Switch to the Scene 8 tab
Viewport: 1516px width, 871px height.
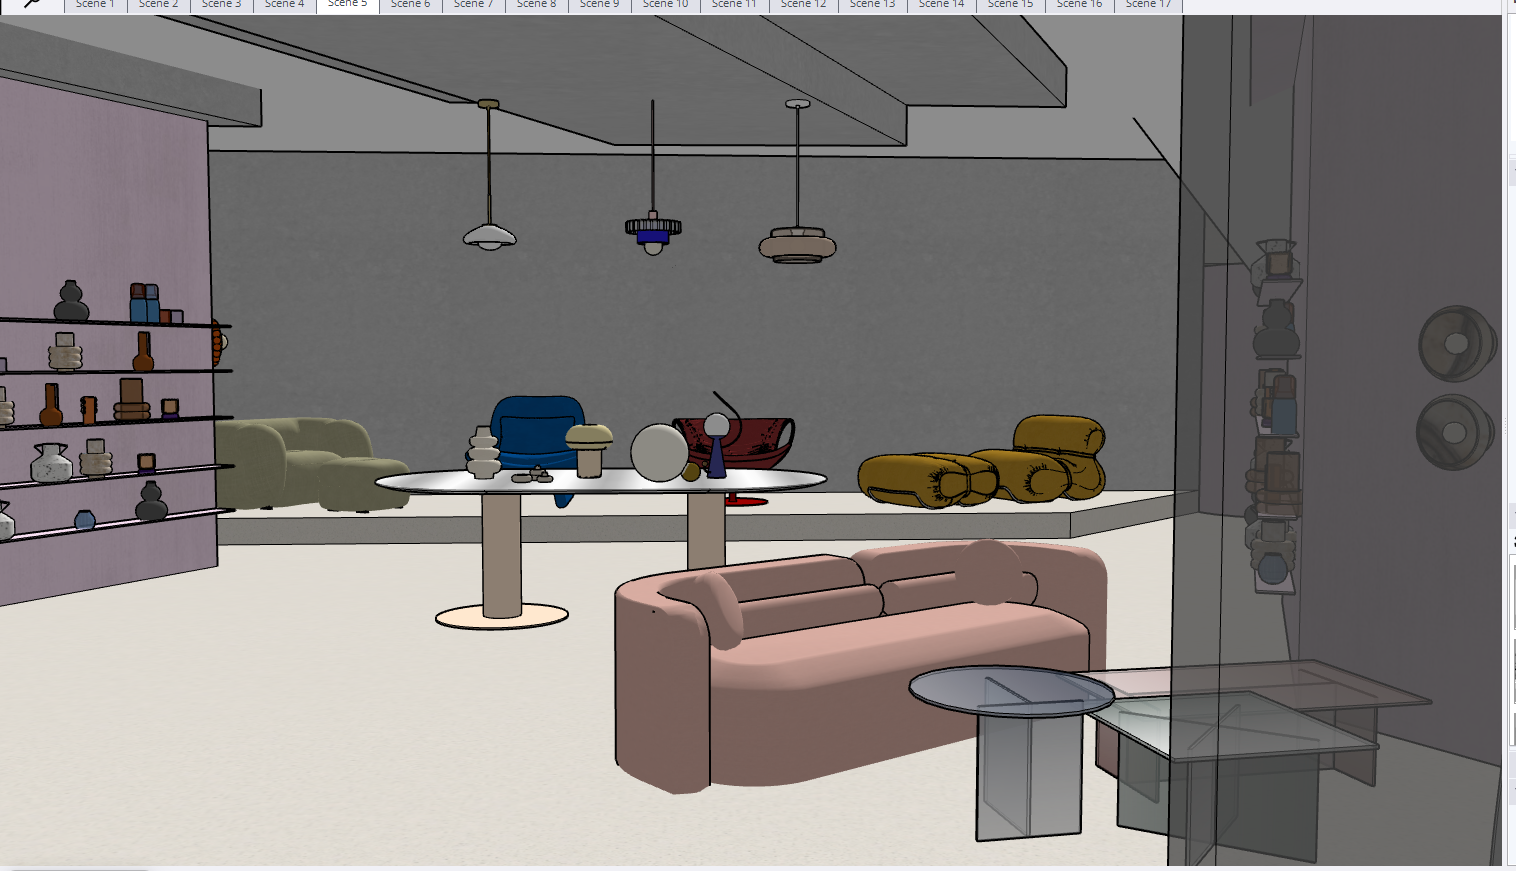tap(536, 5)
